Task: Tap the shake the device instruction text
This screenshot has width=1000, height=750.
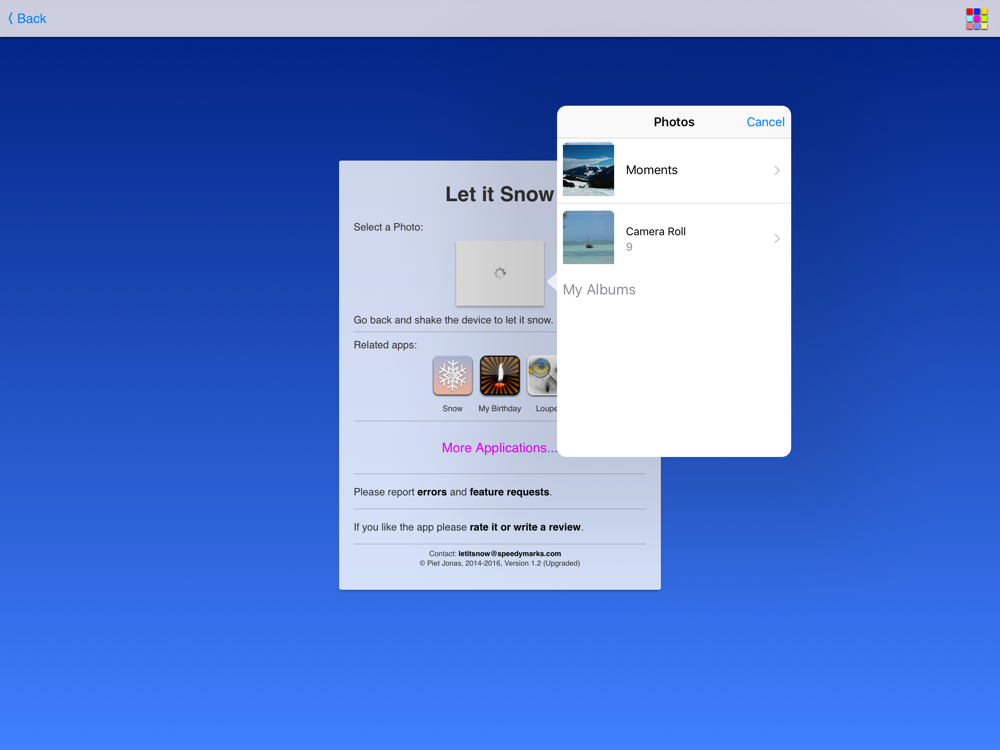Action: coord(453,320)
